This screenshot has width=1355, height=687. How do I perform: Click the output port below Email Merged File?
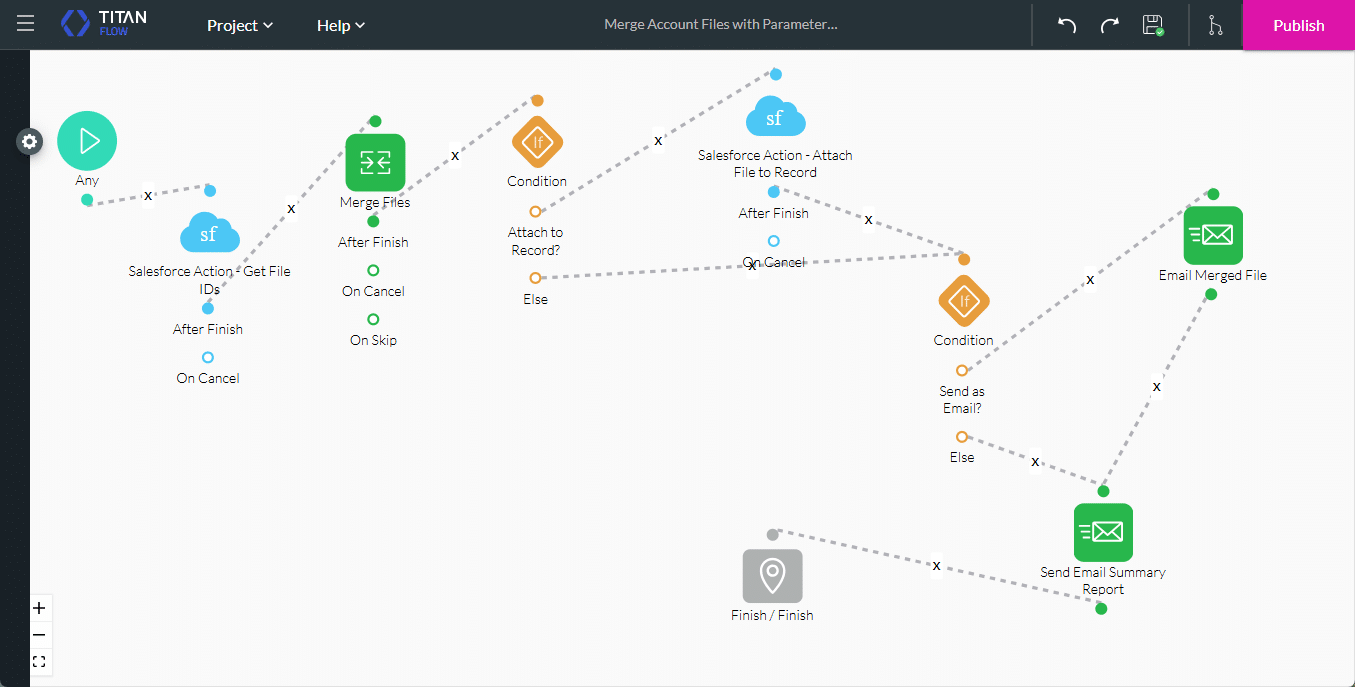point(1211,294)
